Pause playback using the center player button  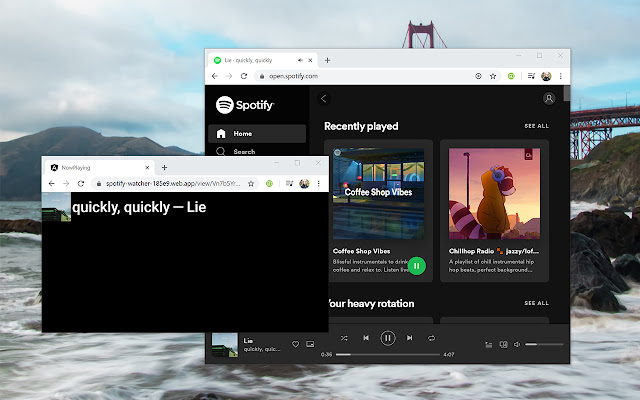388,338
